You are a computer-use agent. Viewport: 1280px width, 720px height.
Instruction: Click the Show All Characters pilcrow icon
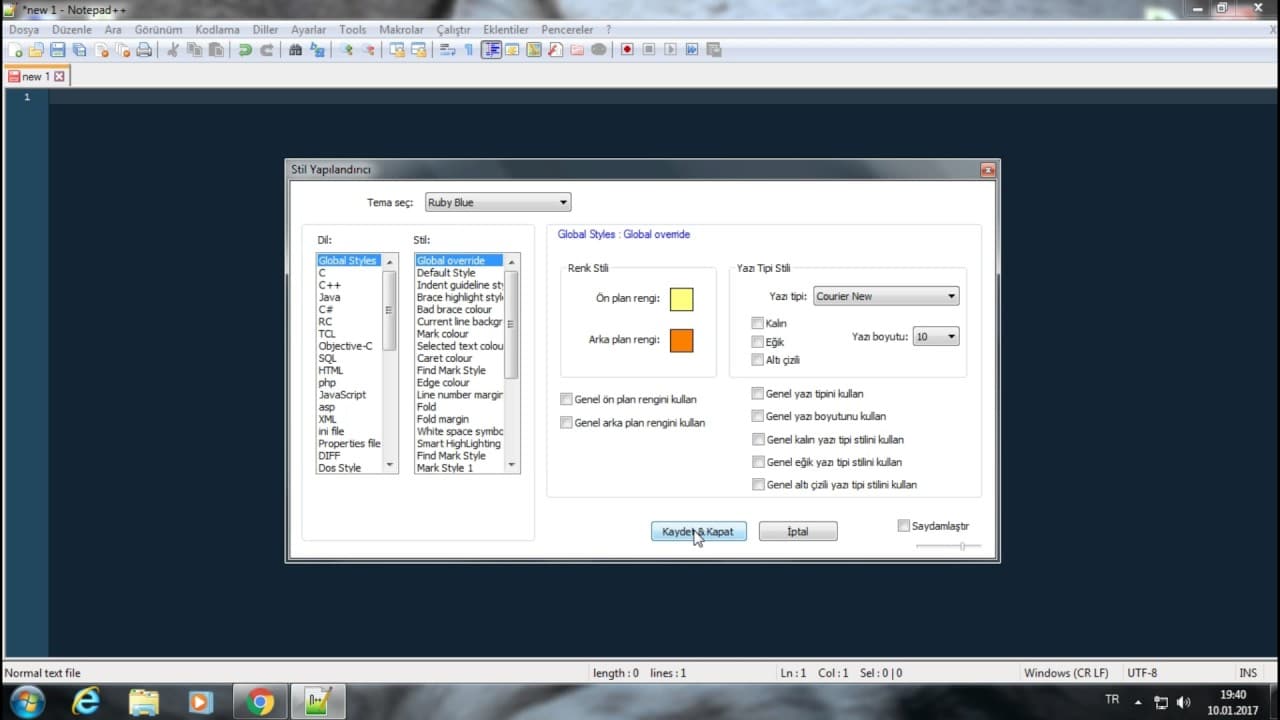(468, 50)
